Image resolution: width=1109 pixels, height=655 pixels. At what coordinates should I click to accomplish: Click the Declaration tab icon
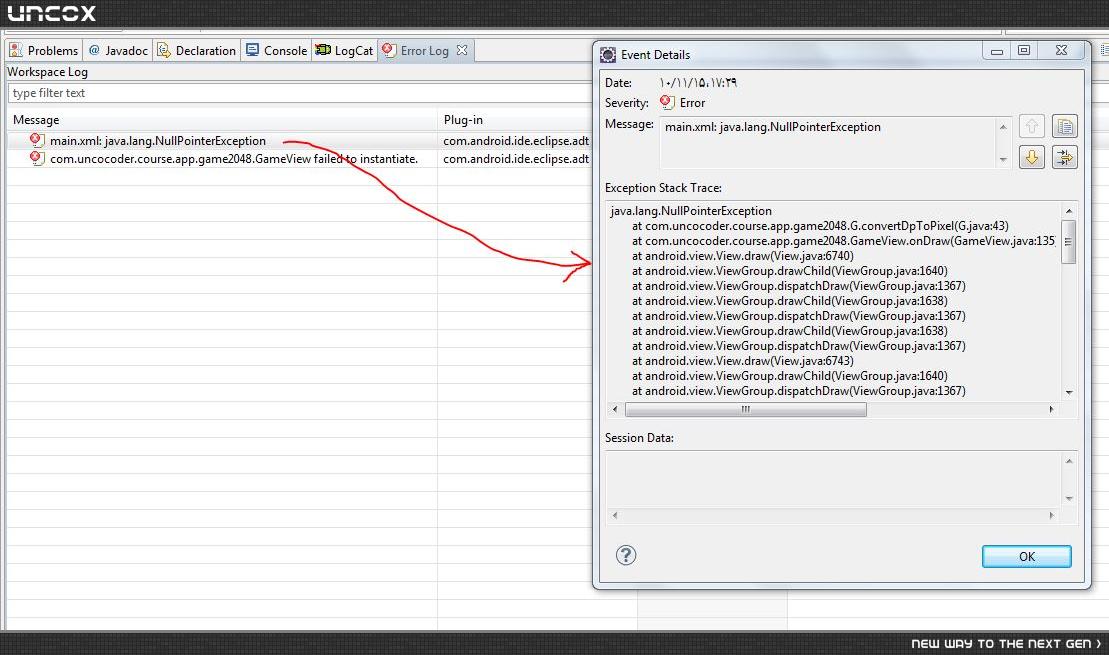click(x=163, y=50)
